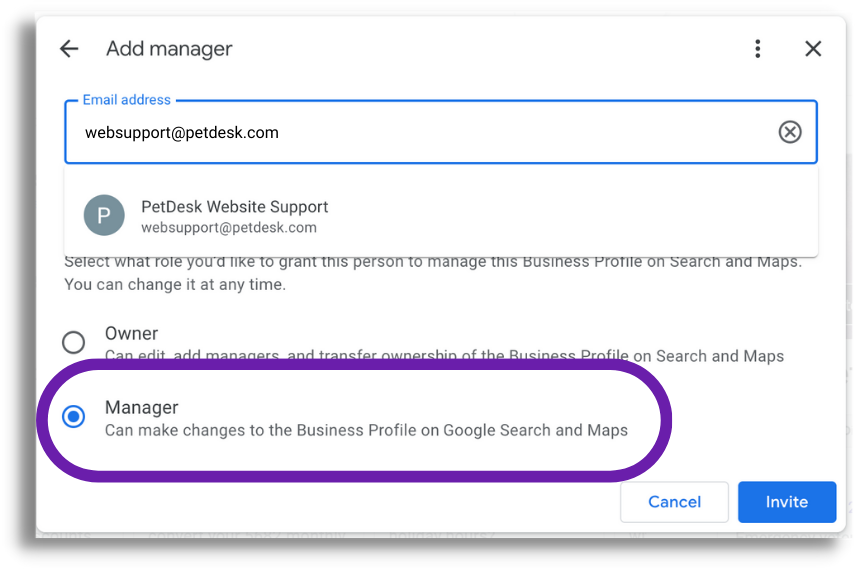Screen dimensions: 855x571
Task: Click the PetDesk avatar circle with letter P
Action: pos(104,215)
